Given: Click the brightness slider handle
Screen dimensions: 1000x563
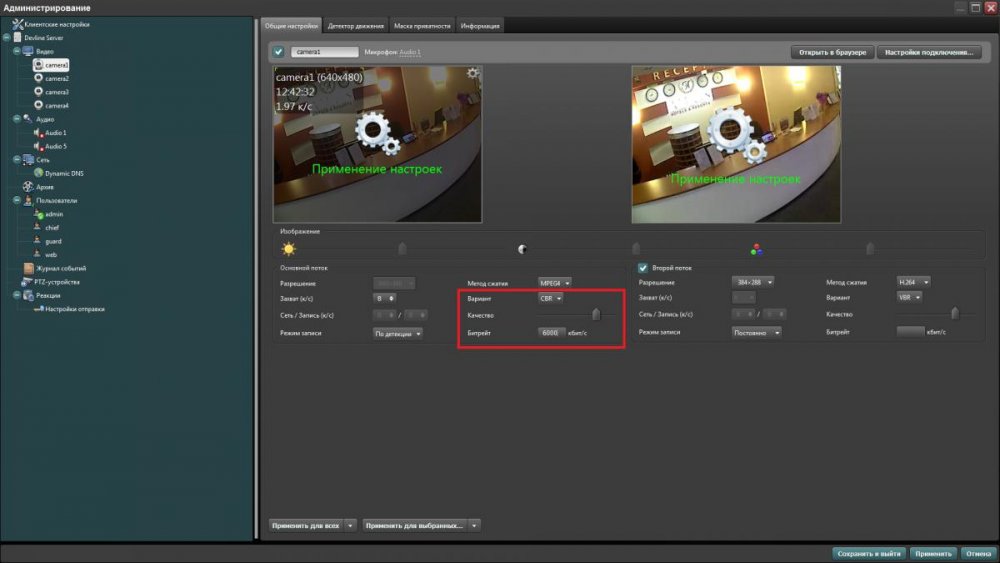Looking at the screenshot, I should [402, 248].
